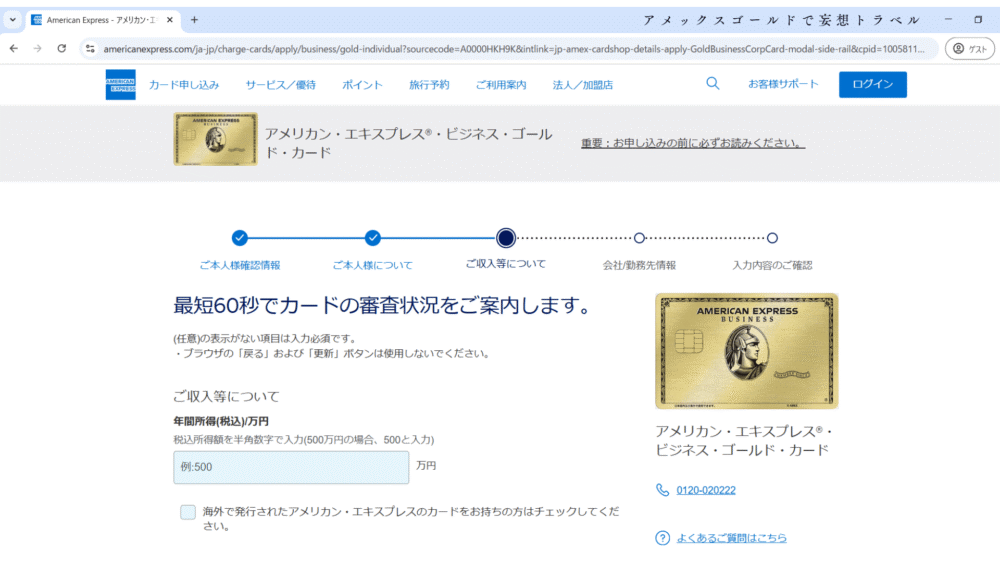
Task: Click the small gold card thumbnail in header
Action: [x=216, y=139]
